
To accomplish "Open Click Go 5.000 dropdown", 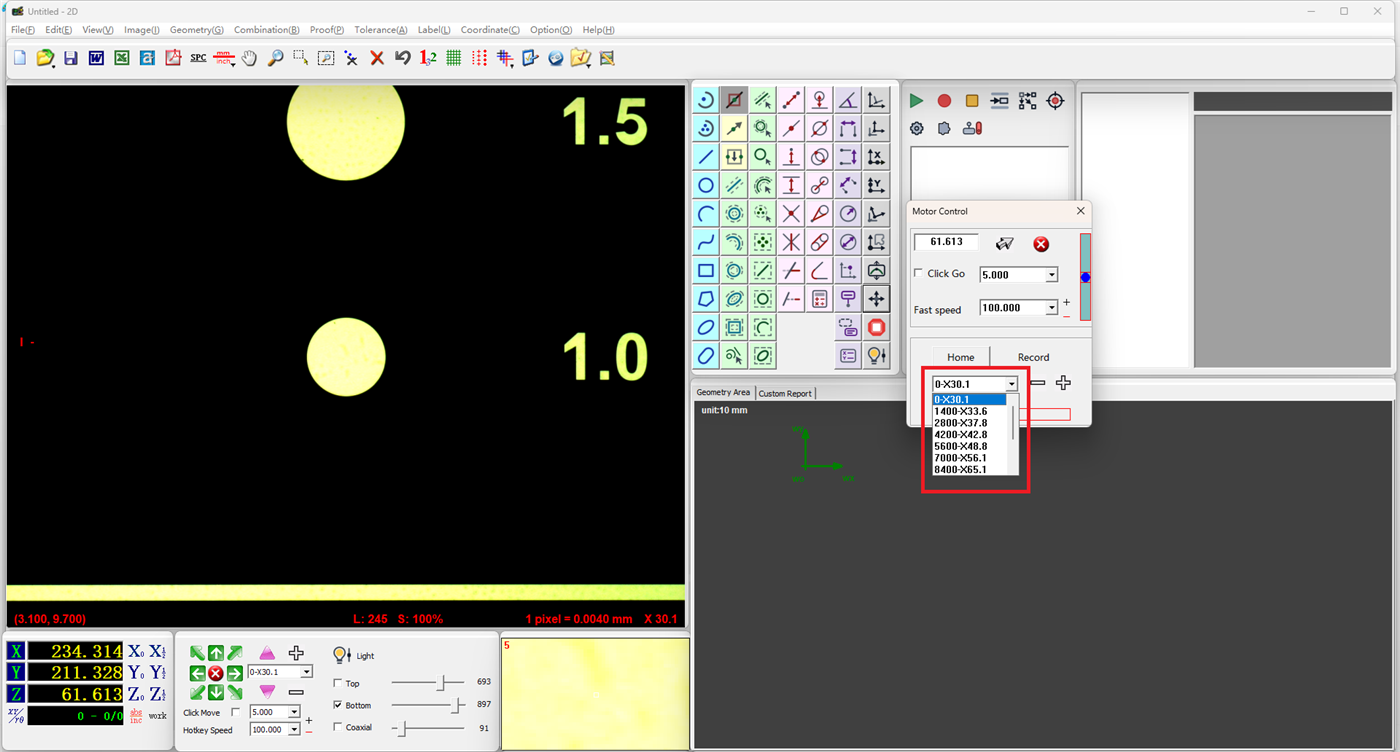I will [1051, 275].
